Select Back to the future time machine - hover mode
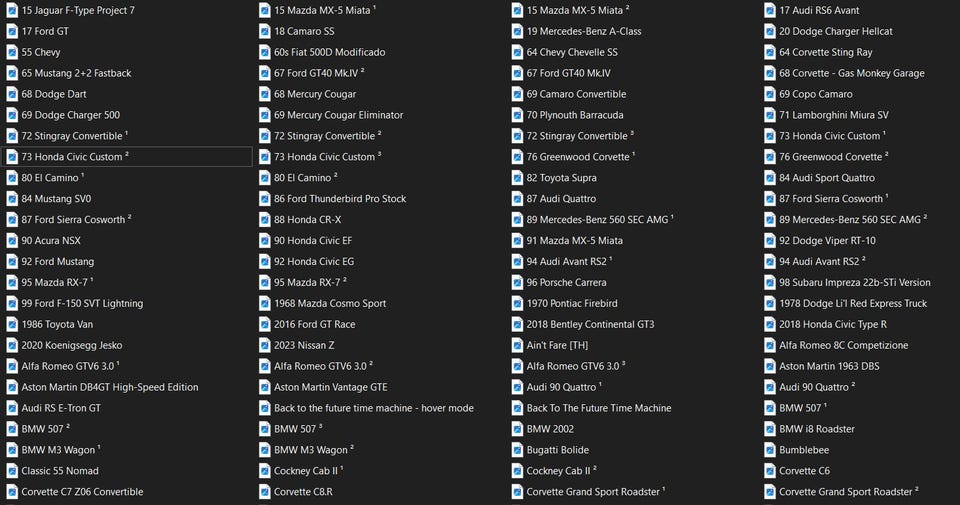Image resolution: width=960 pixels, height=505 pixels. [373, 408]
